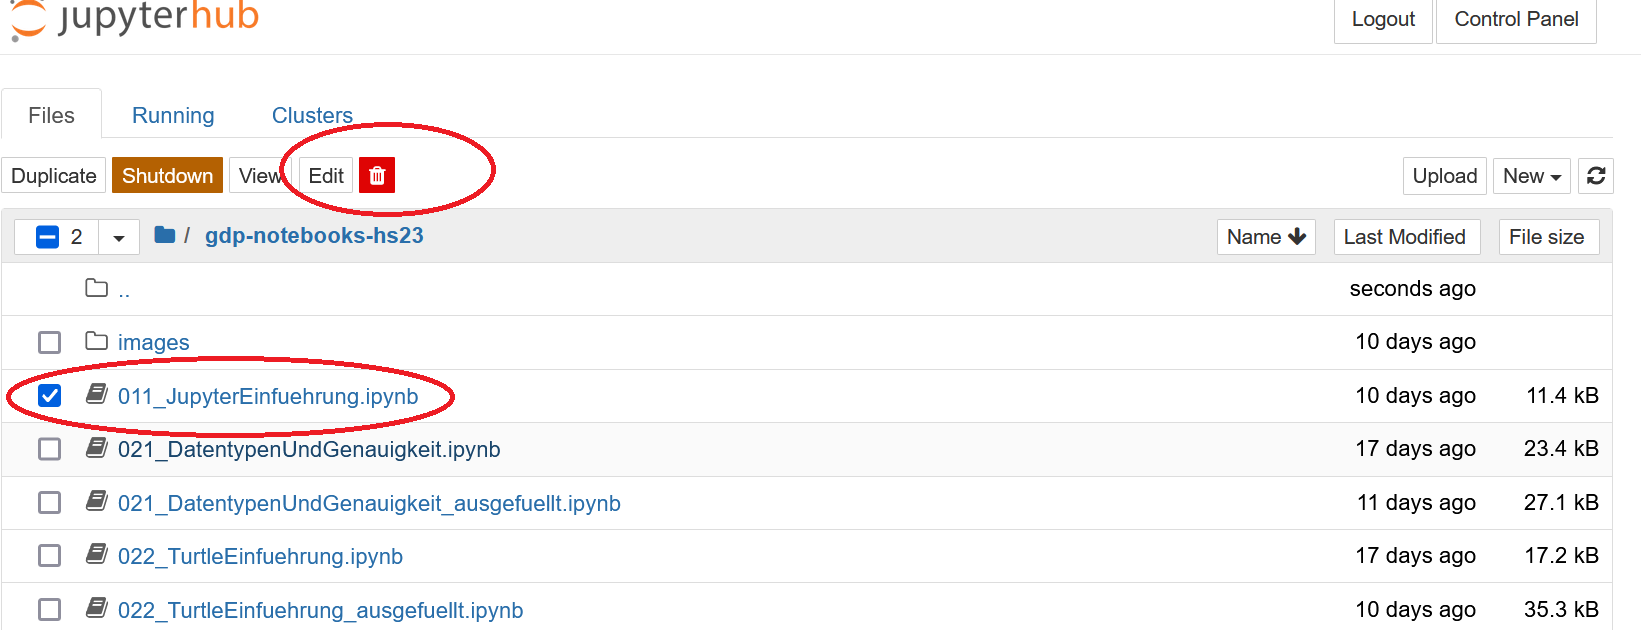Open the Clusters tab
This screenshot has width=1641, height=630.
pyautogui.click(x=312, y=115)
